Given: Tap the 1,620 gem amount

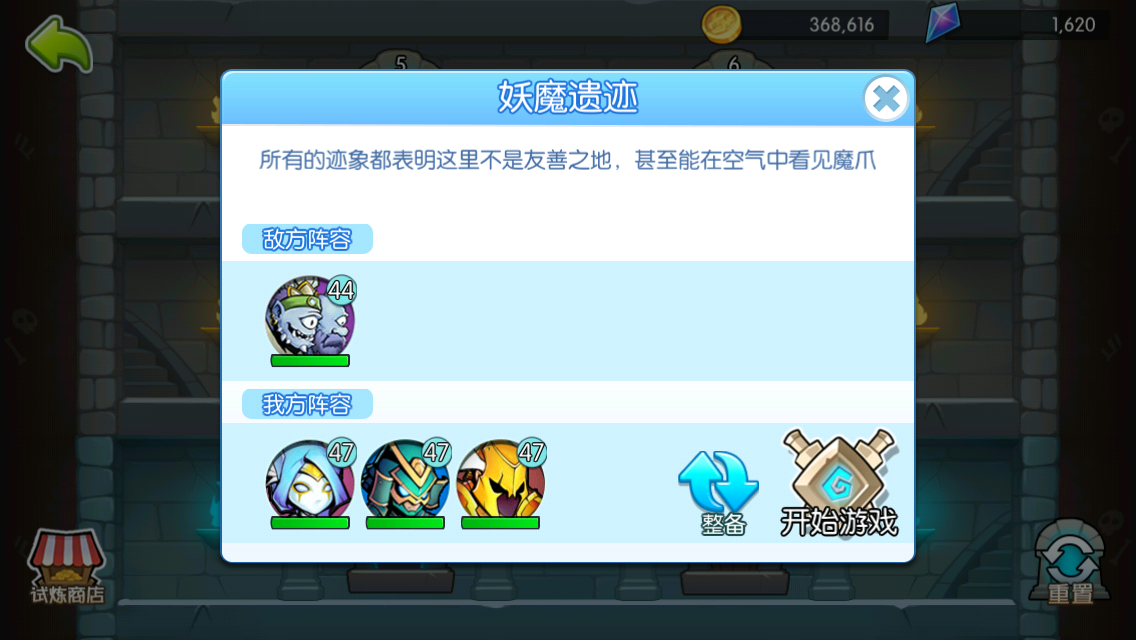Looking at the screenshot, I should (1073, 25).
